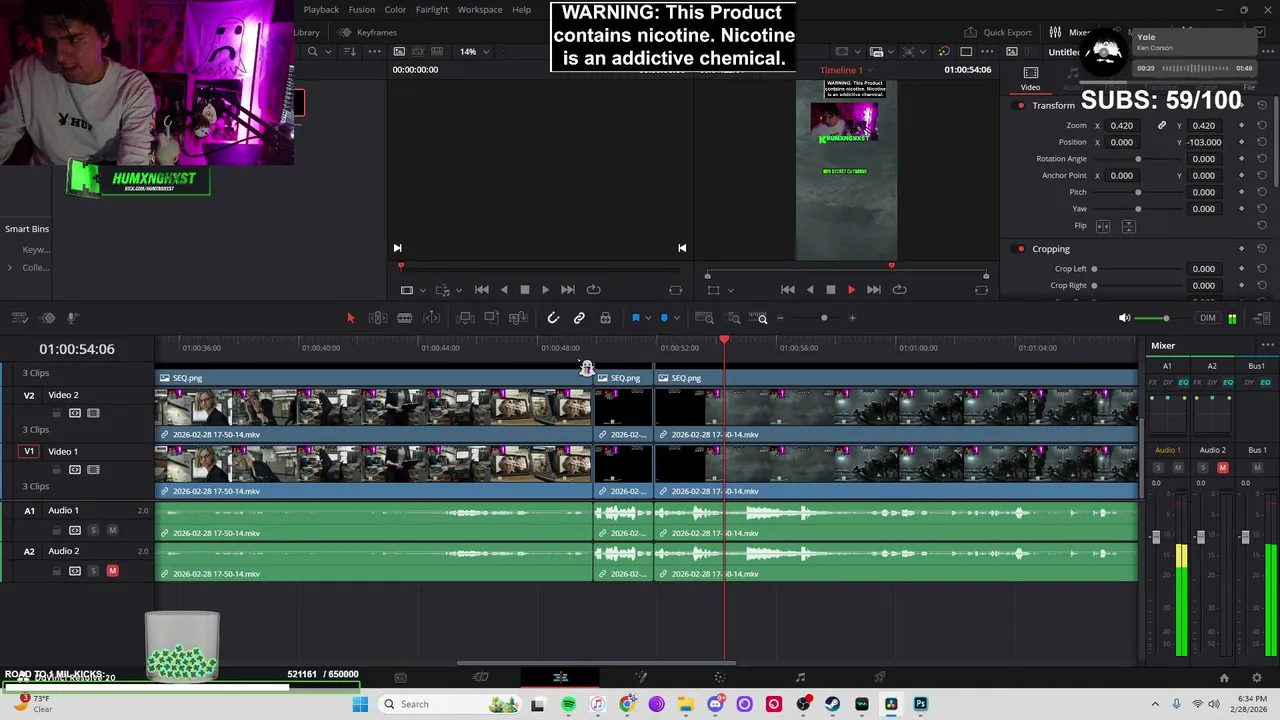Viewport: 1280px width, 720px height.
Task: Open the flag color dropdown arrow
Action: coord(648,318)
